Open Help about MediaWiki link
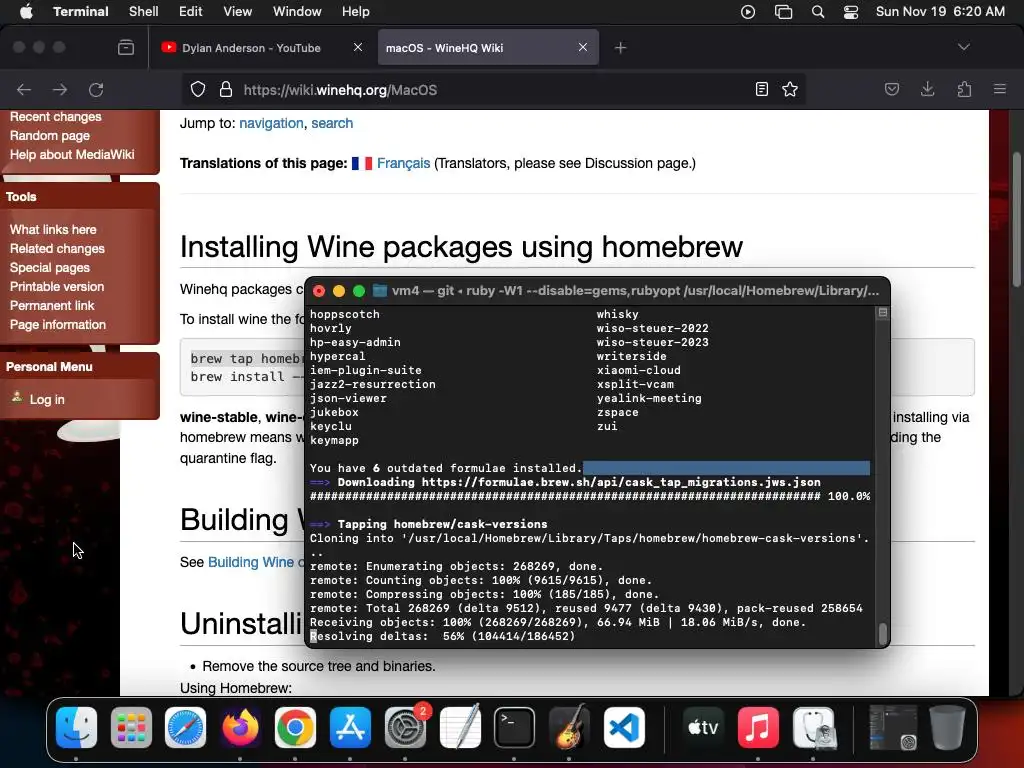The height and width of the screenshot is (768, 1024). point(72,155)
